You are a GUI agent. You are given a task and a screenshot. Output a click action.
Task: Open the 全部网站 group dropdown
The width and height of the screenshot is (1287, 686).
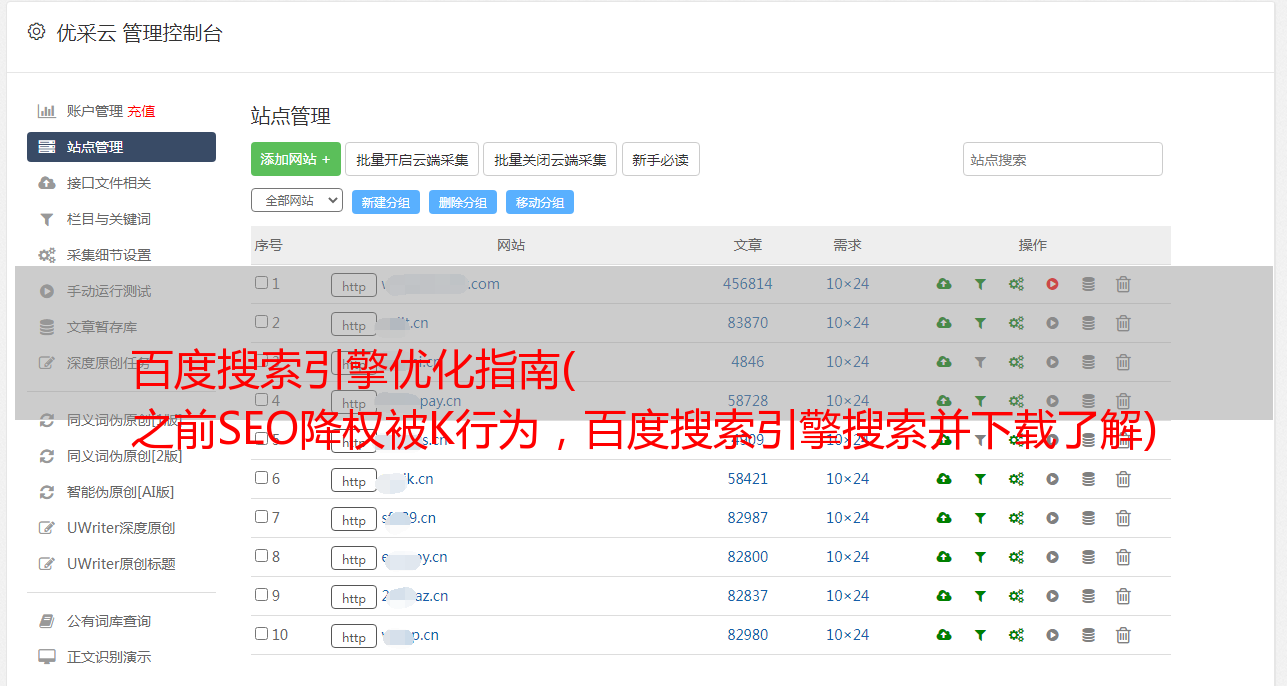pyautogui.click(x=297, y=200)
